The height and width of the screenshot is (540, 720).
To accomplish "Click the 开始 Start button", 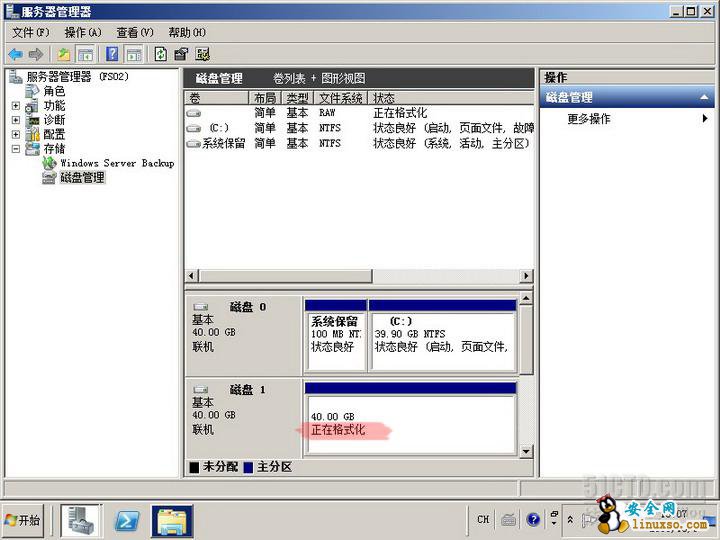I will (24, 520).
